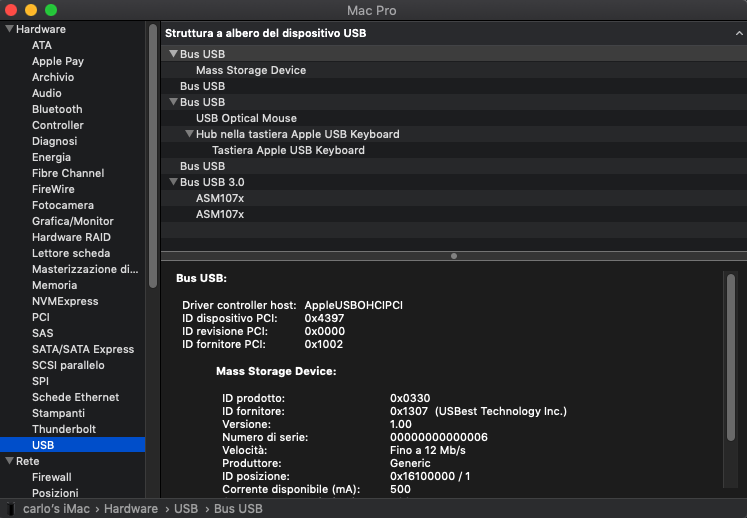Screen dimensions: 747x518
Task: Select Masterizzazione di... in the sidebar
Action: (x=85, y=269)
